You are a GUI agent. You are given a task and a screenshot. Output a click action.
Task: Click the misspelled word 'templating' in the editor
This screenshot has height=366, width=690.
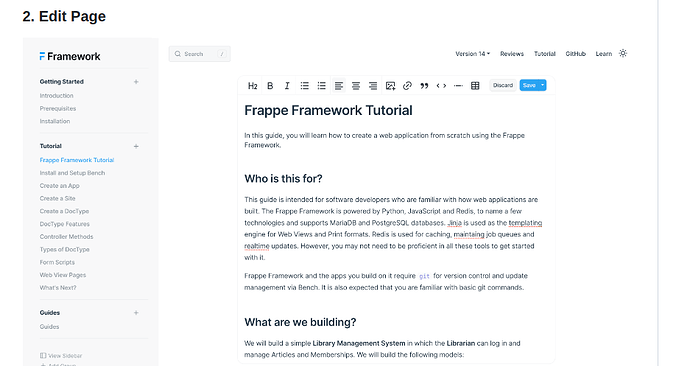[525, 223]
